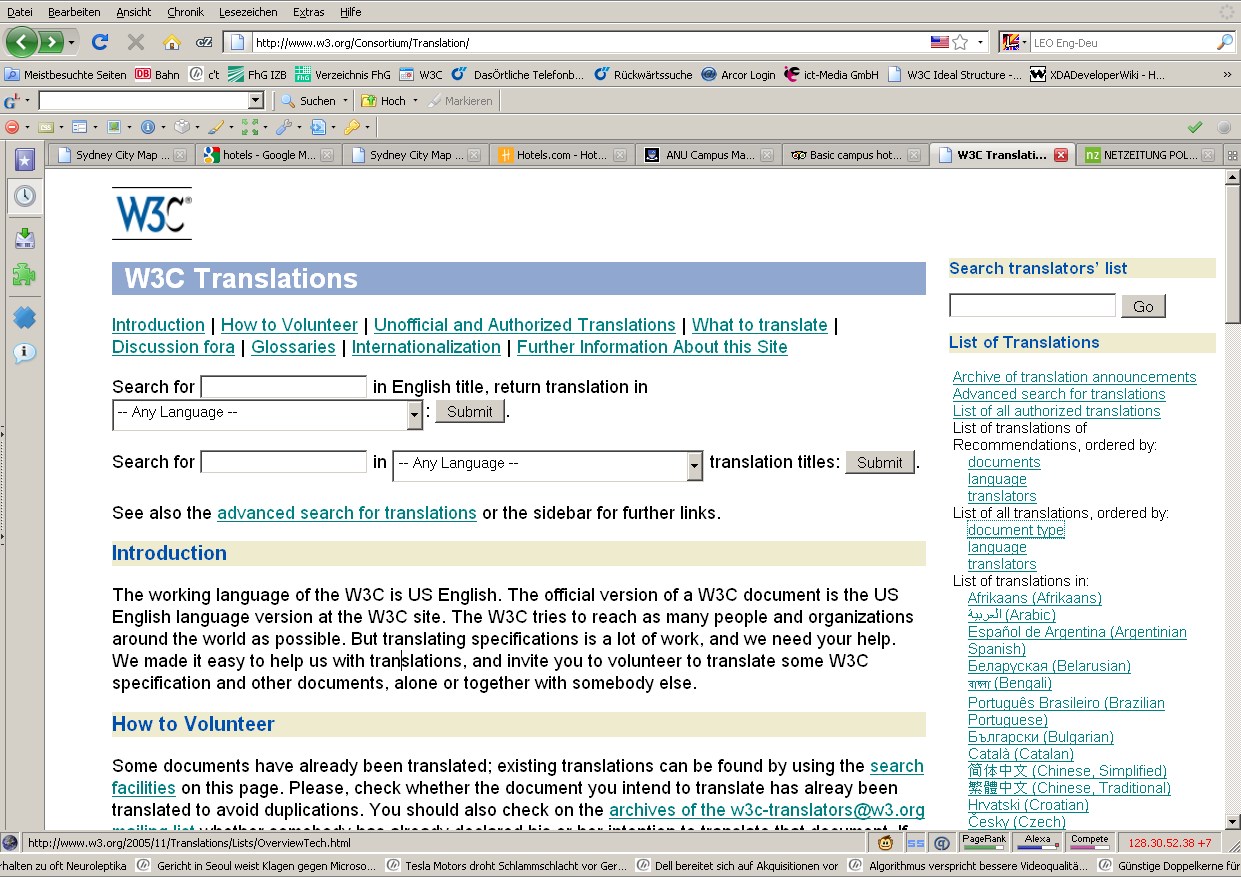
Task: Switch to the NETZEITUNG POL tab
Action: (x=1152, y=155)
